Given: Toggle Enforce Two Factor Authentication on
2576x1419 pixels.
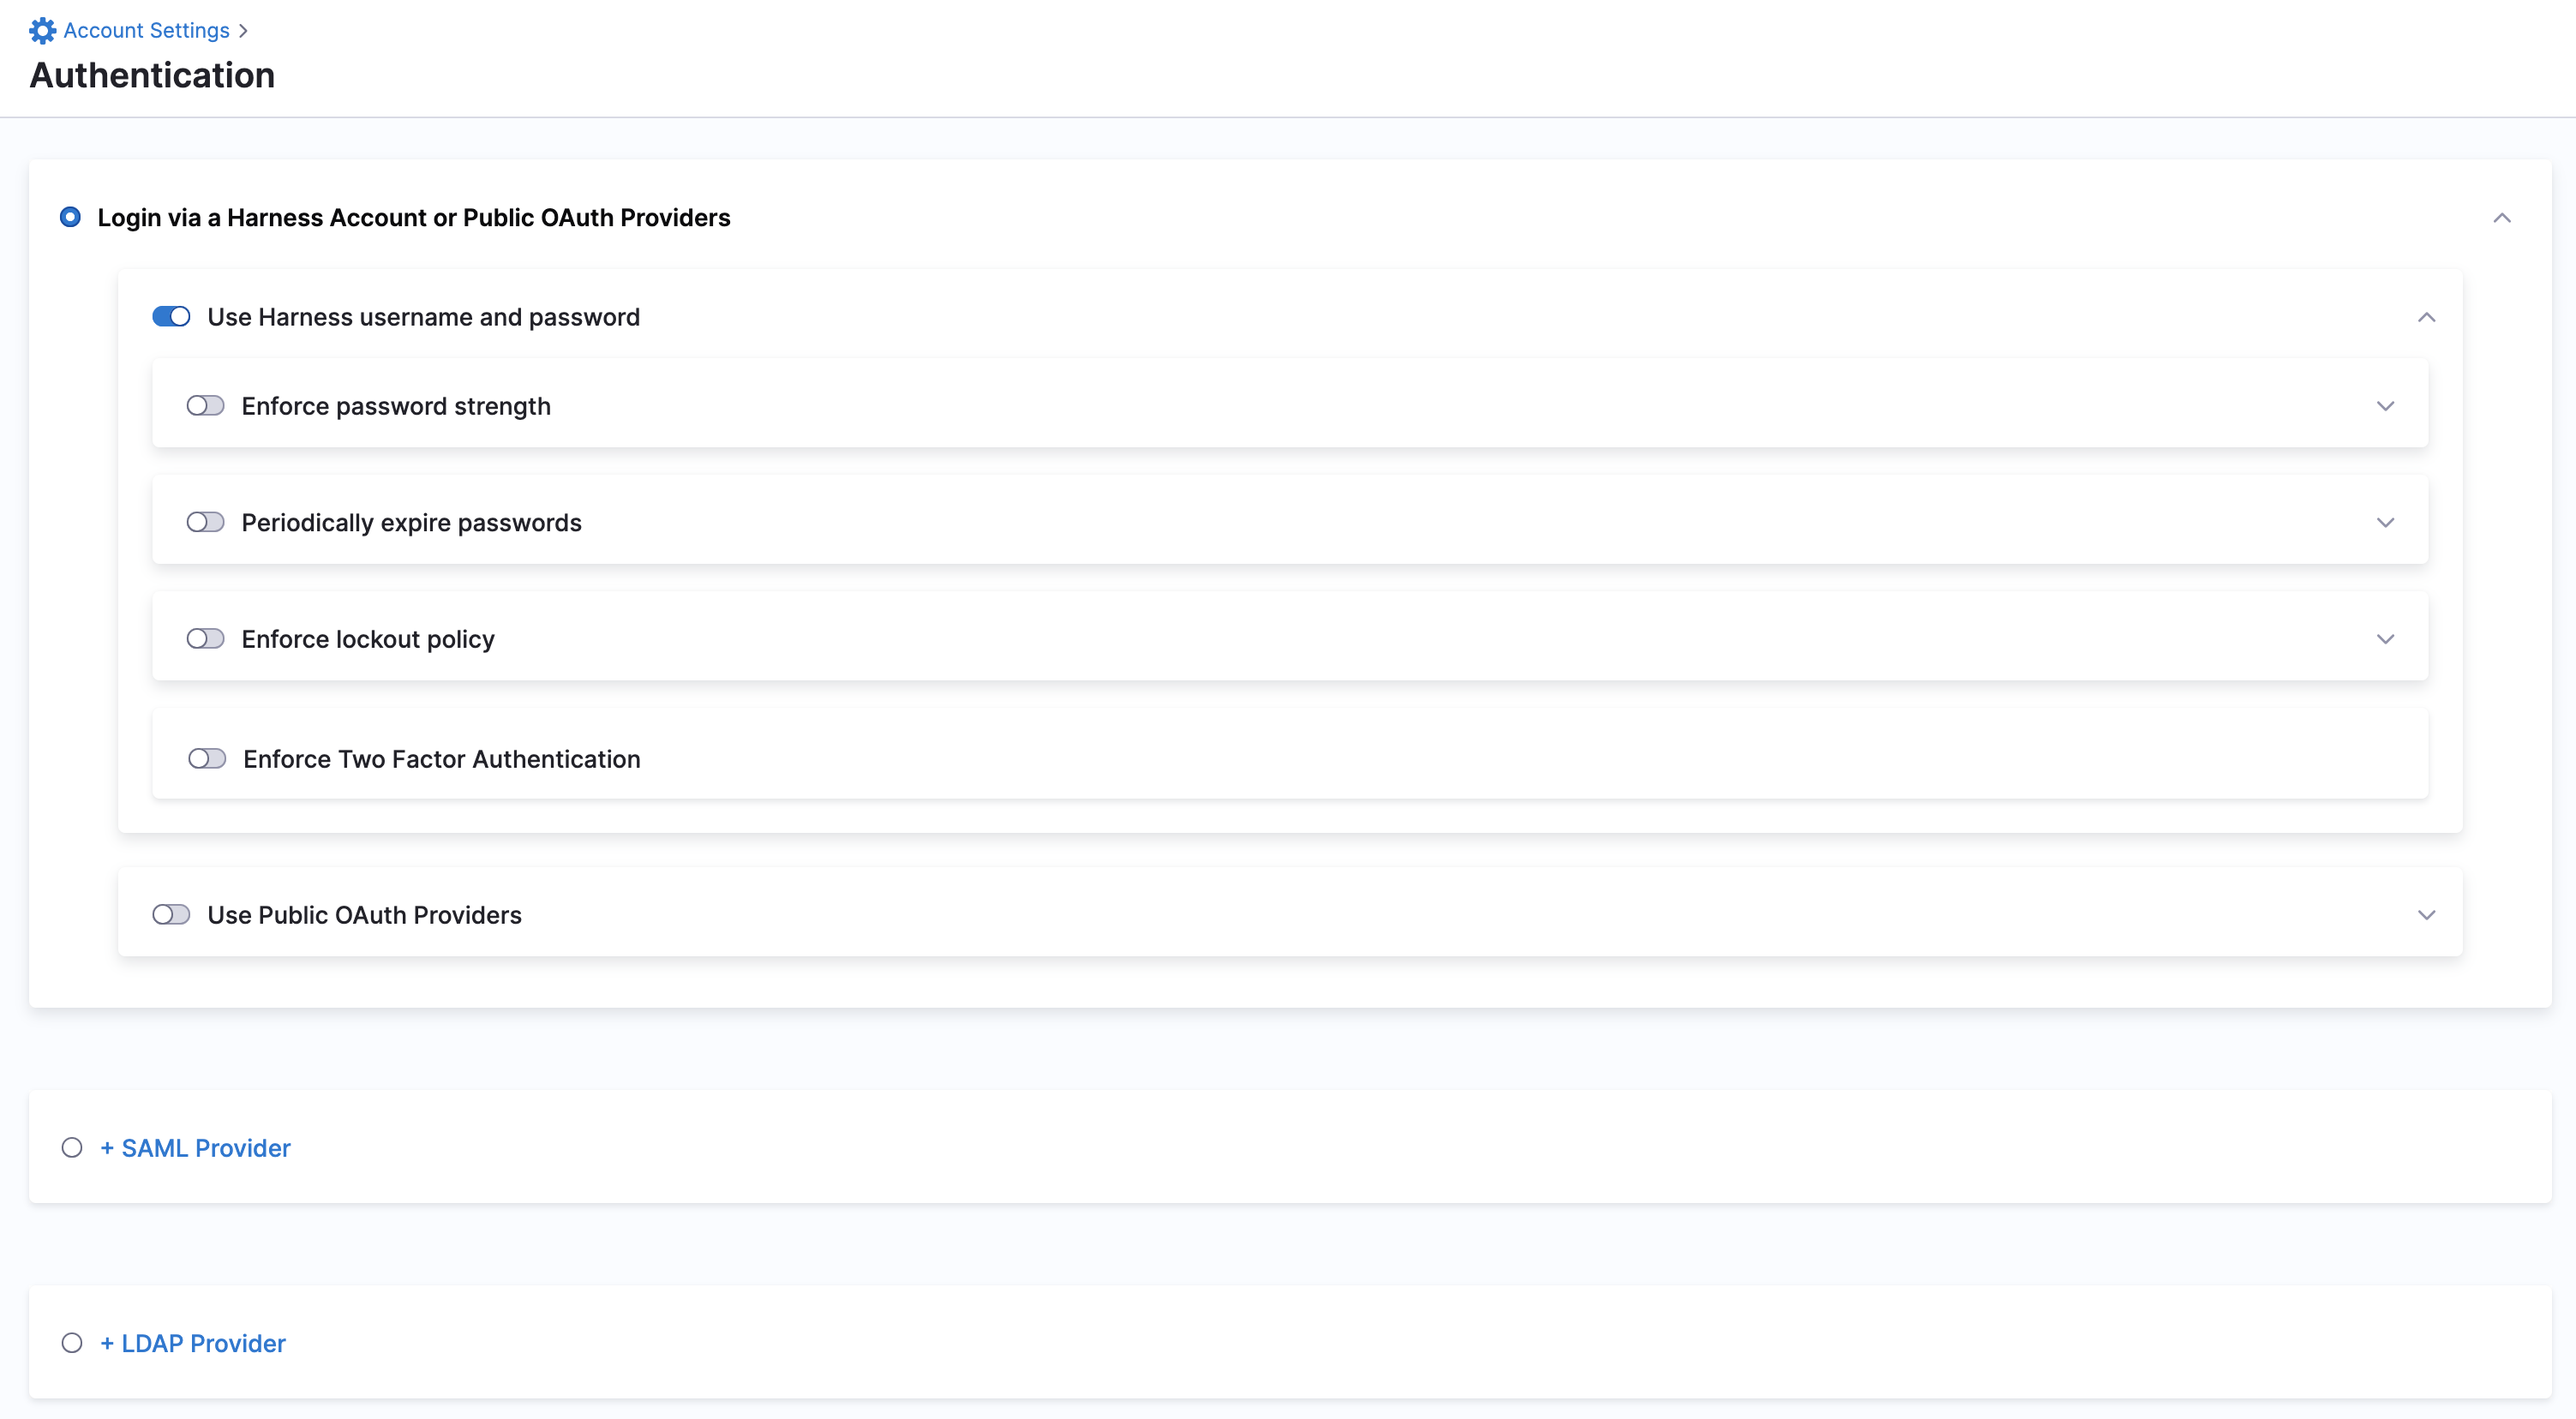Looking at the screenshot, I should [x=207, y=759].
